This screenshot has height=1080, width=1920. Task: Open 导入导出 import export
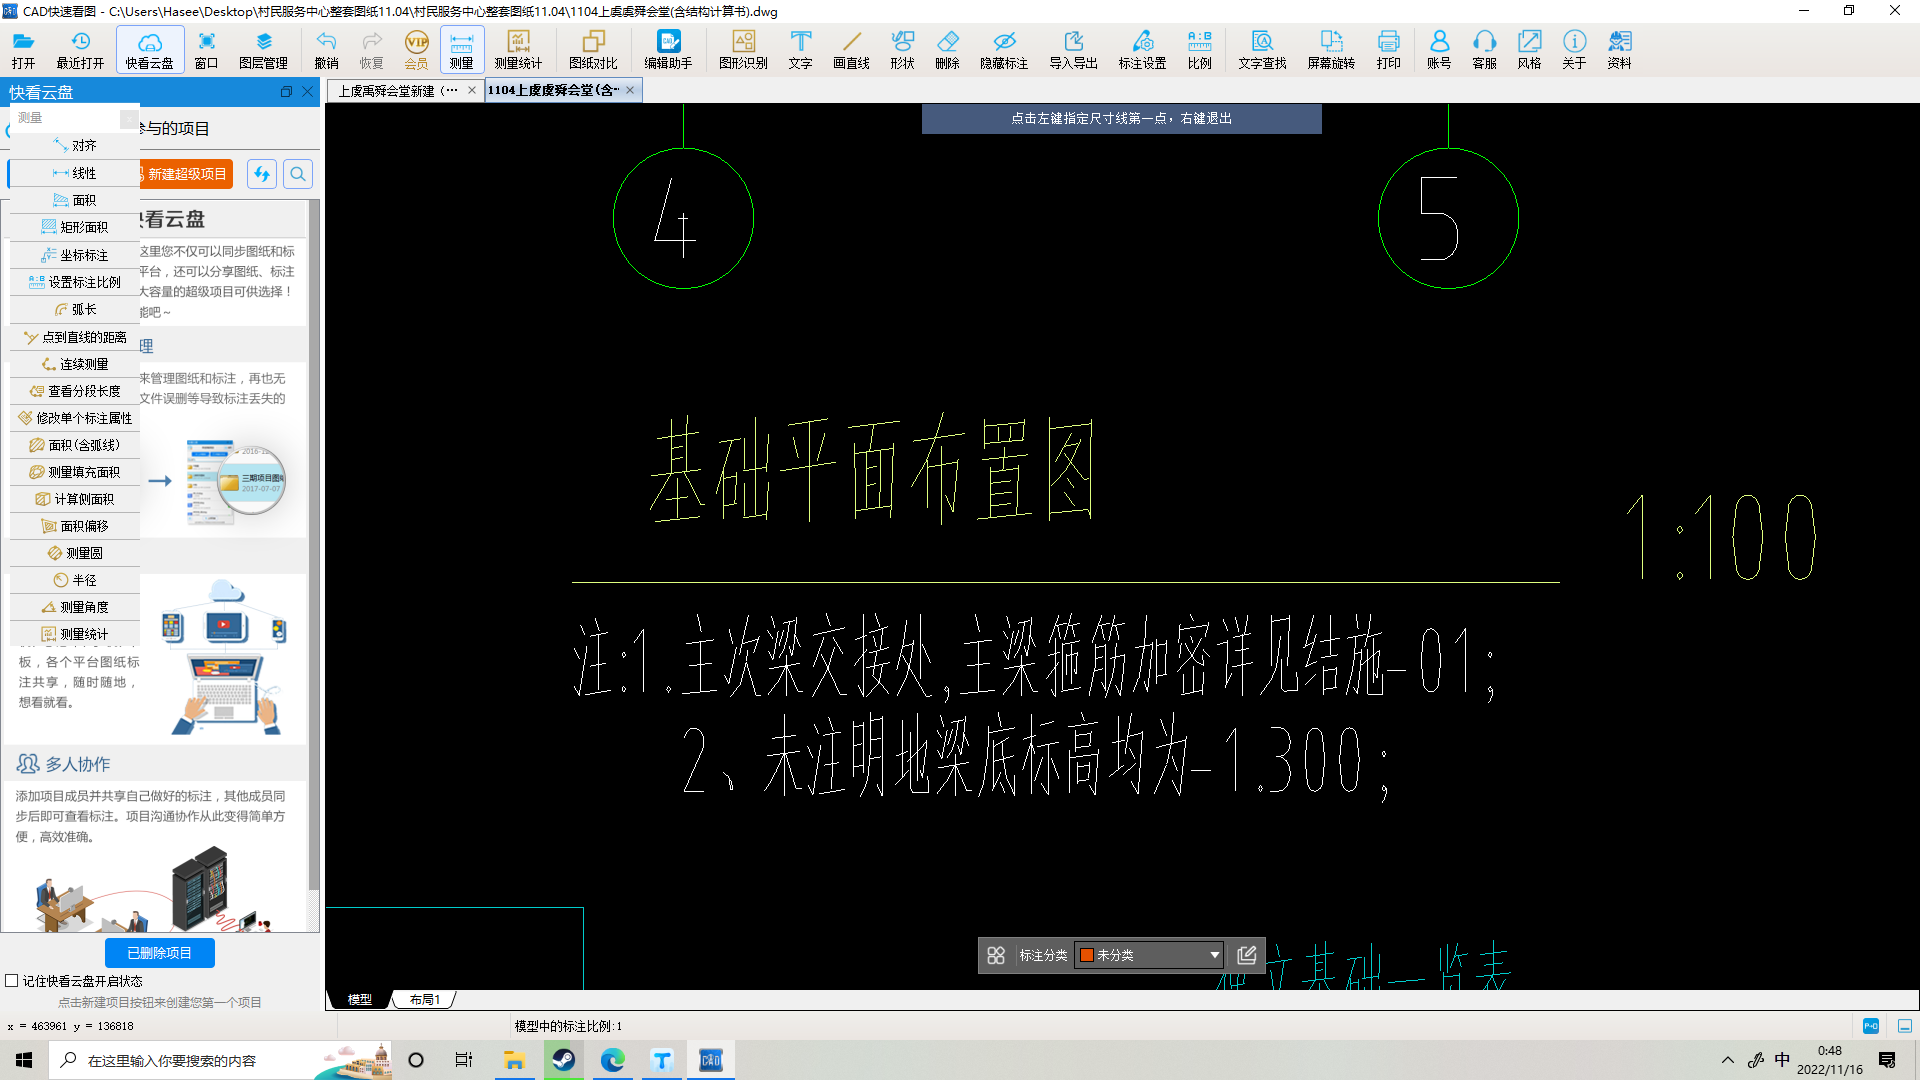(x=1073, y=49)
